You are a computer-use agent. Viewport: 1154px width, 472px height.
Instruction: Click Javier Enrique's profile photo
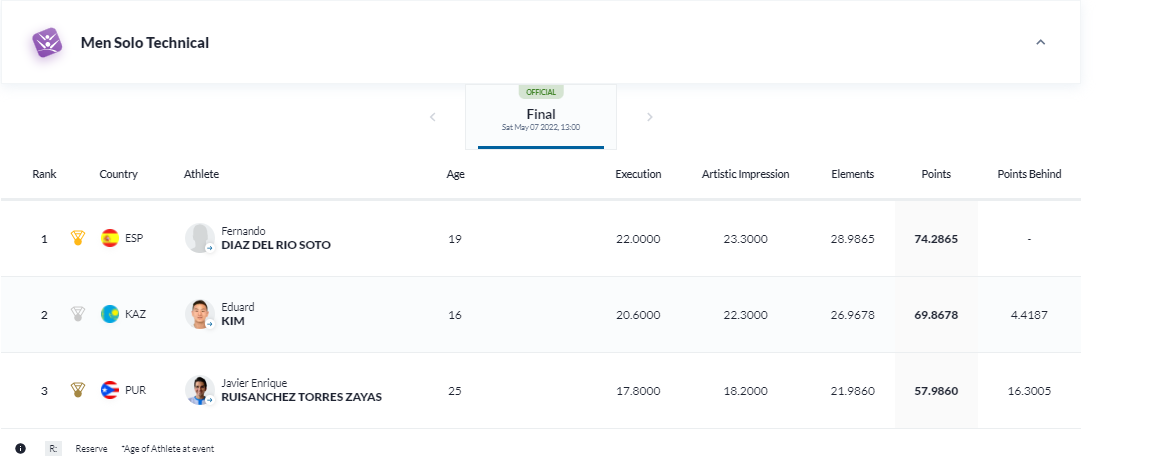(200, 390)
